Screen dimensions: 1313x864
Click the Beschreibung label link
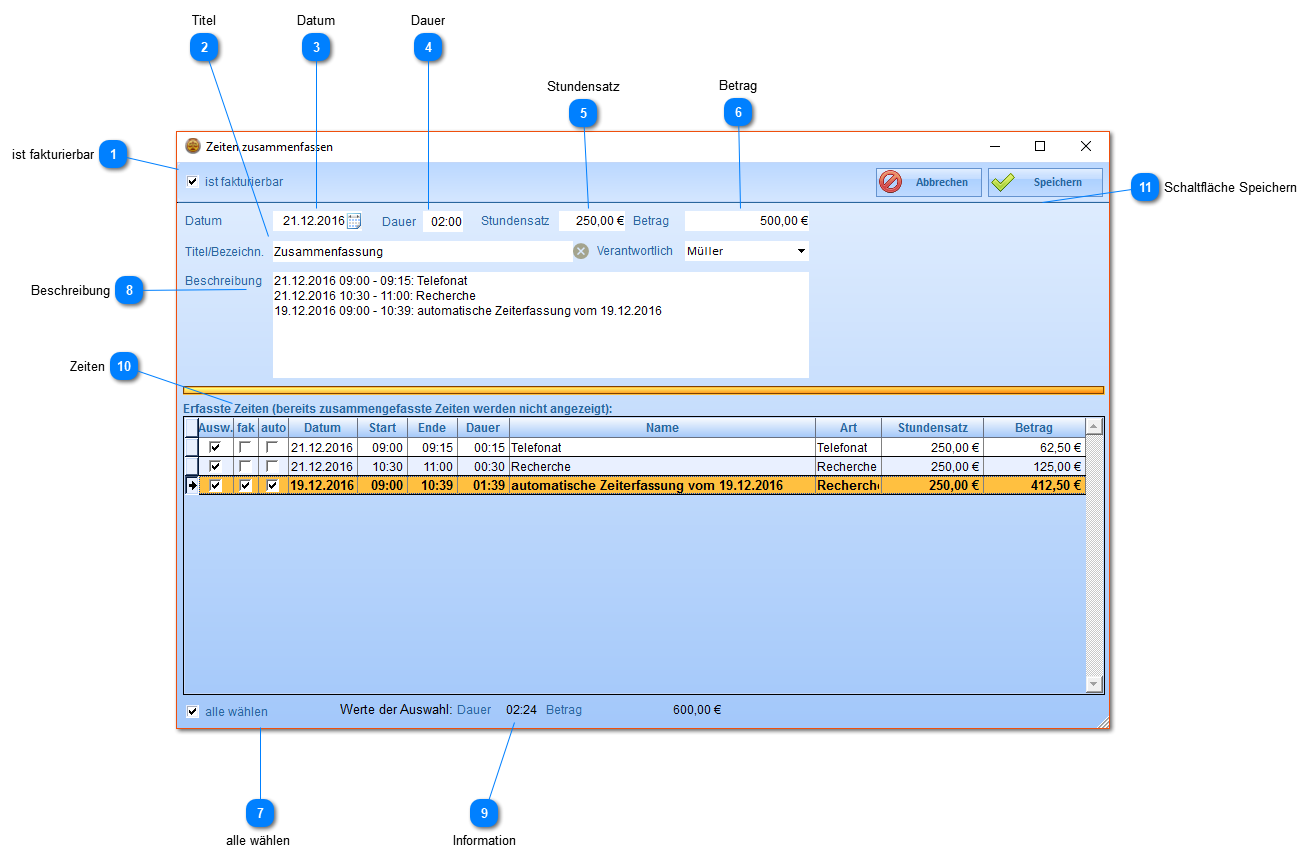click(x=223, y=281)
